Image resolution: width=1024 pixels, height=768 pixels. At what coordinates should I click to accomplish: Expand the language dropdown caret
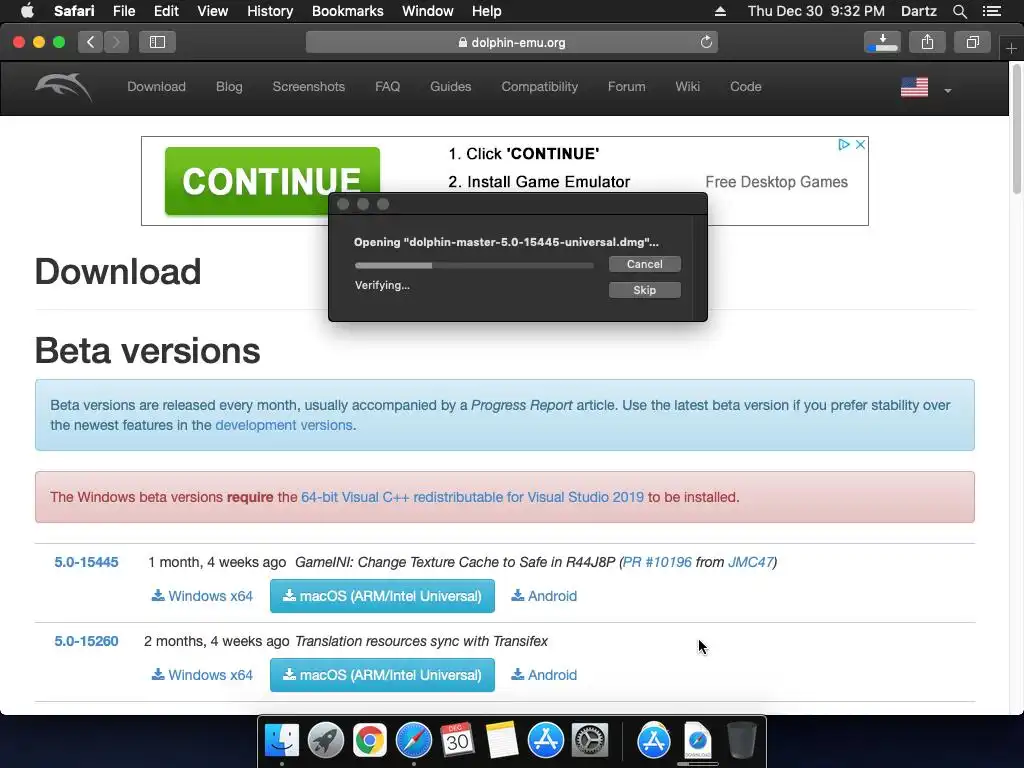[948, 91]
